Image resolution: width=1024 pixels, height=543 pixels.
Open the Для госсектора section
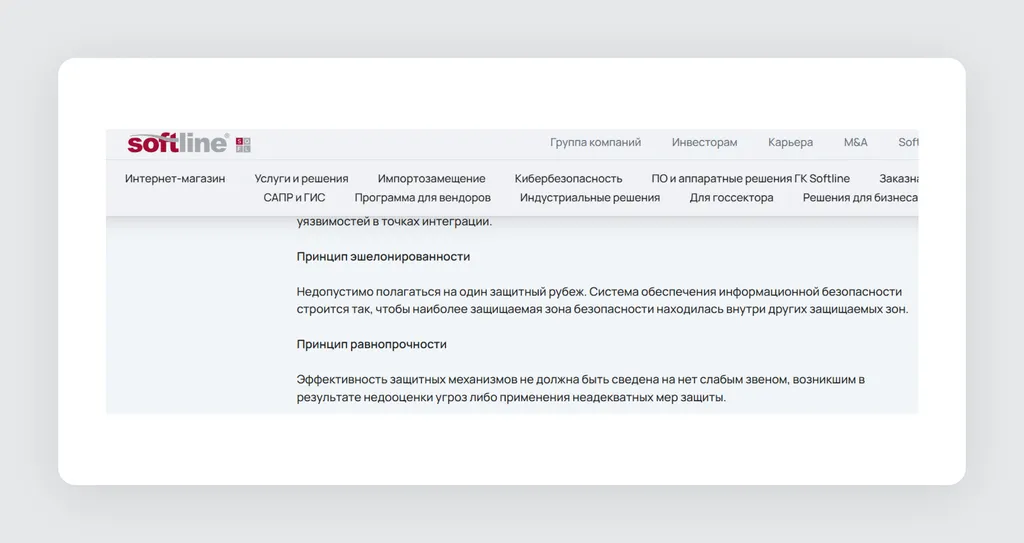731,197
